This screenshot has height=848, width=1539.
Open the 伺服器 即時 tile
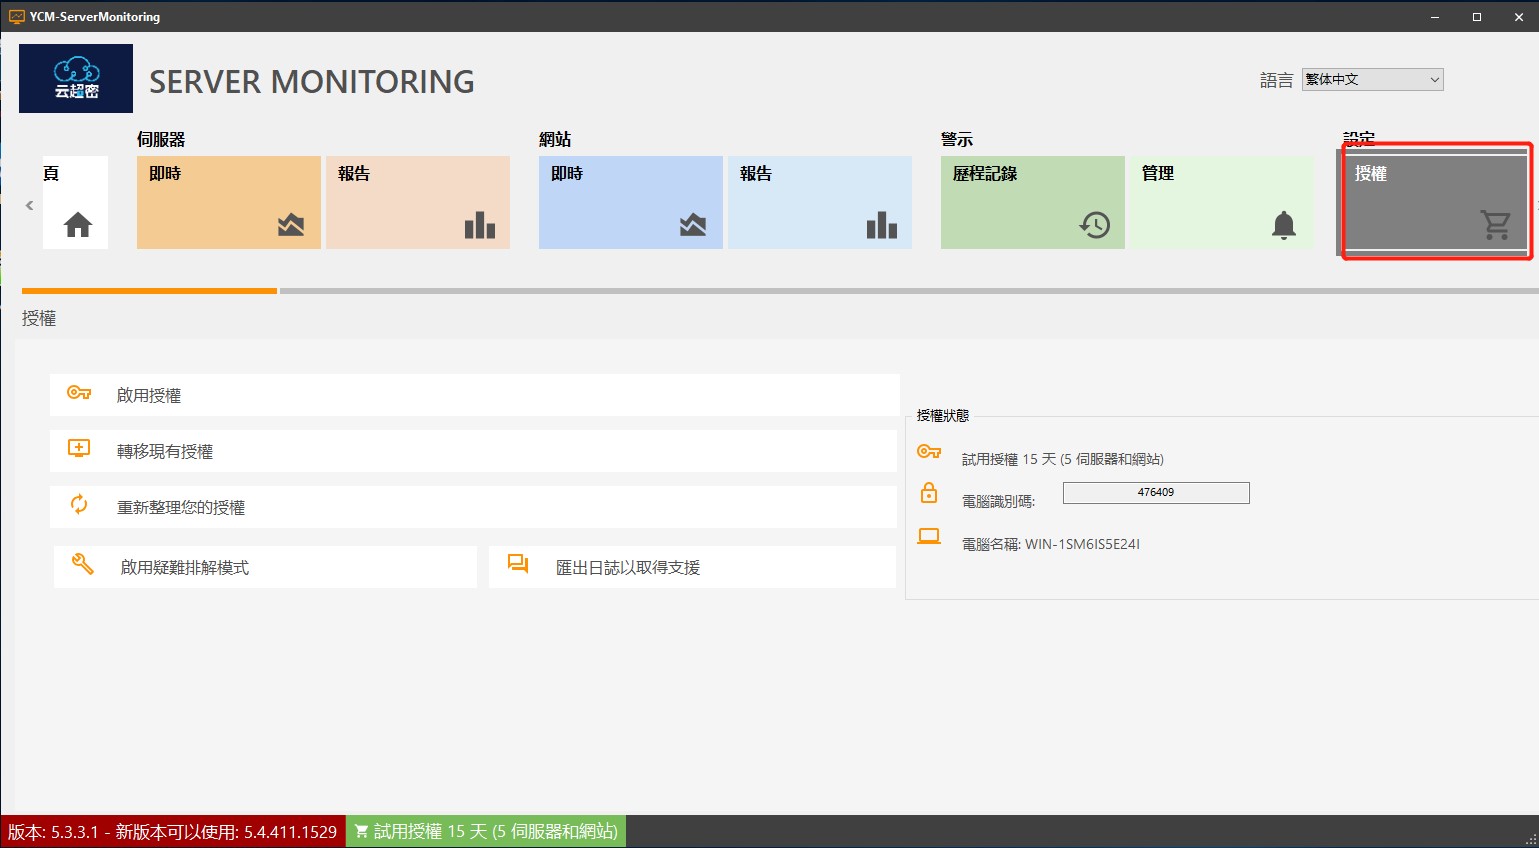click(x=229, y=202)
